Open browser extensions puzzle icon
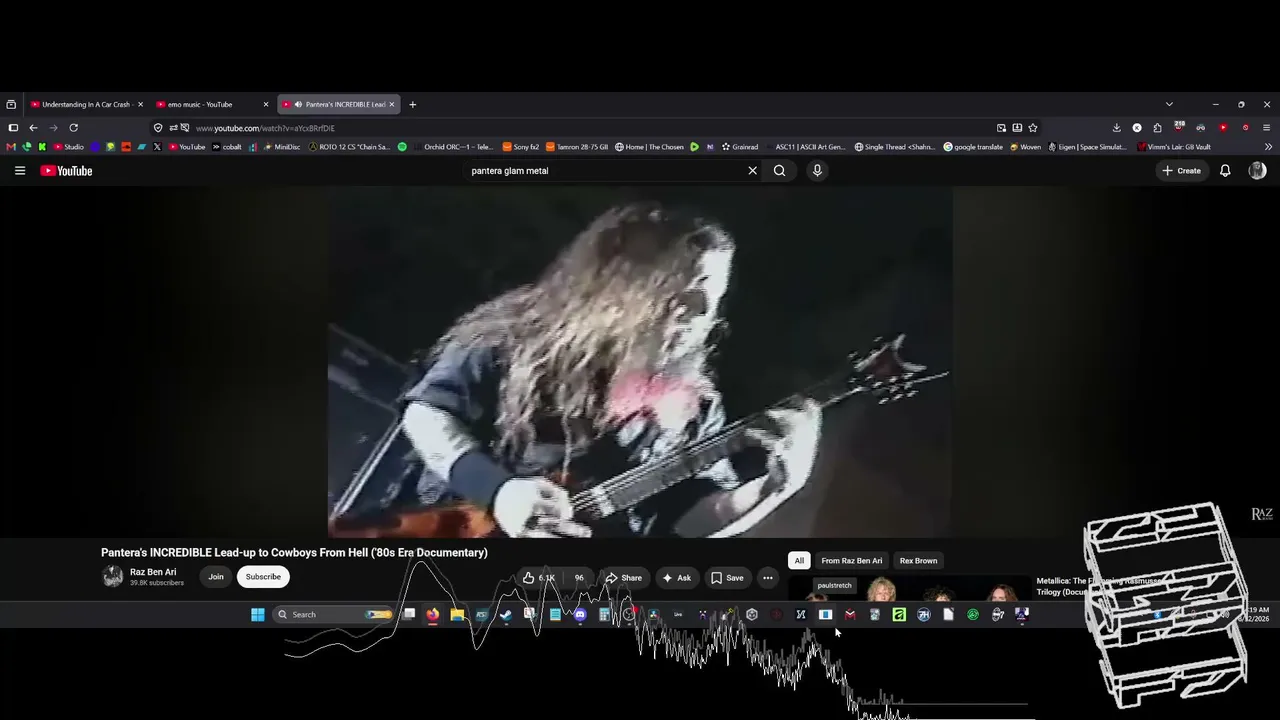Viewport: 1280px width, 720px height. [1157, 128]
